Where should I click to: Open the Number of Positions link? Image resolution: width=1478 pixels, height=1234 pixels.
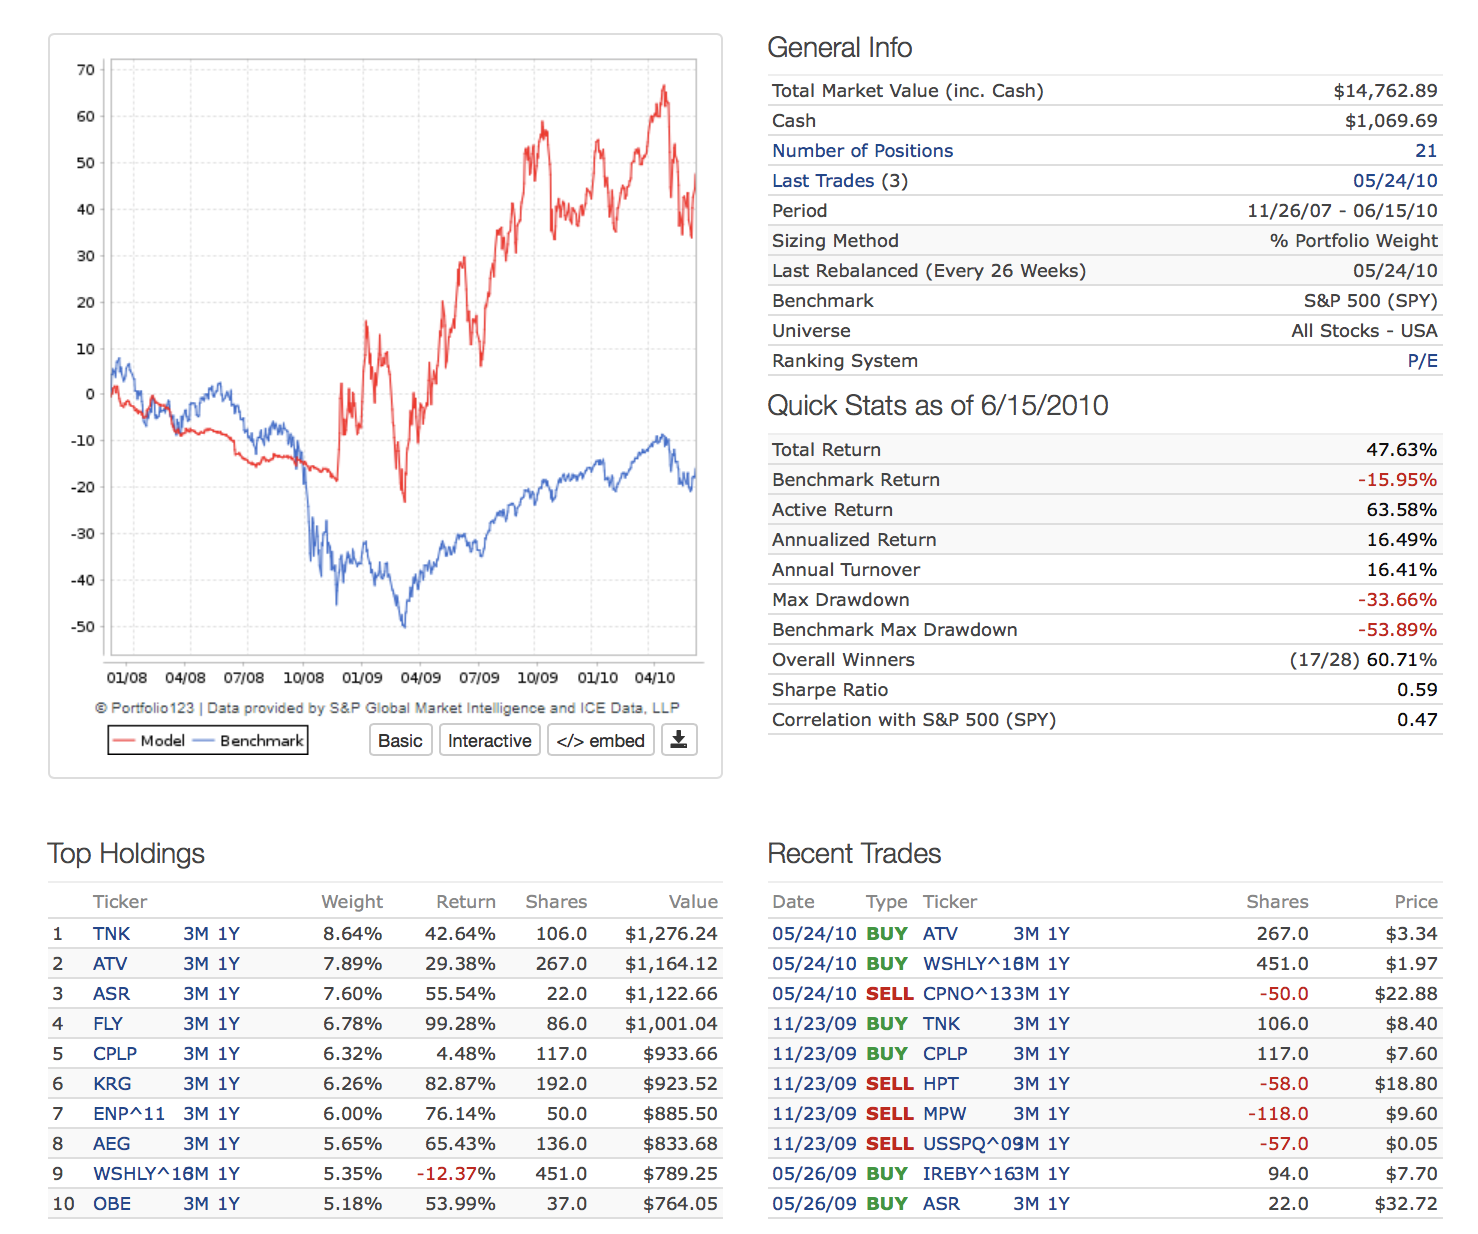pyautogui.click(x=862, y=151)
